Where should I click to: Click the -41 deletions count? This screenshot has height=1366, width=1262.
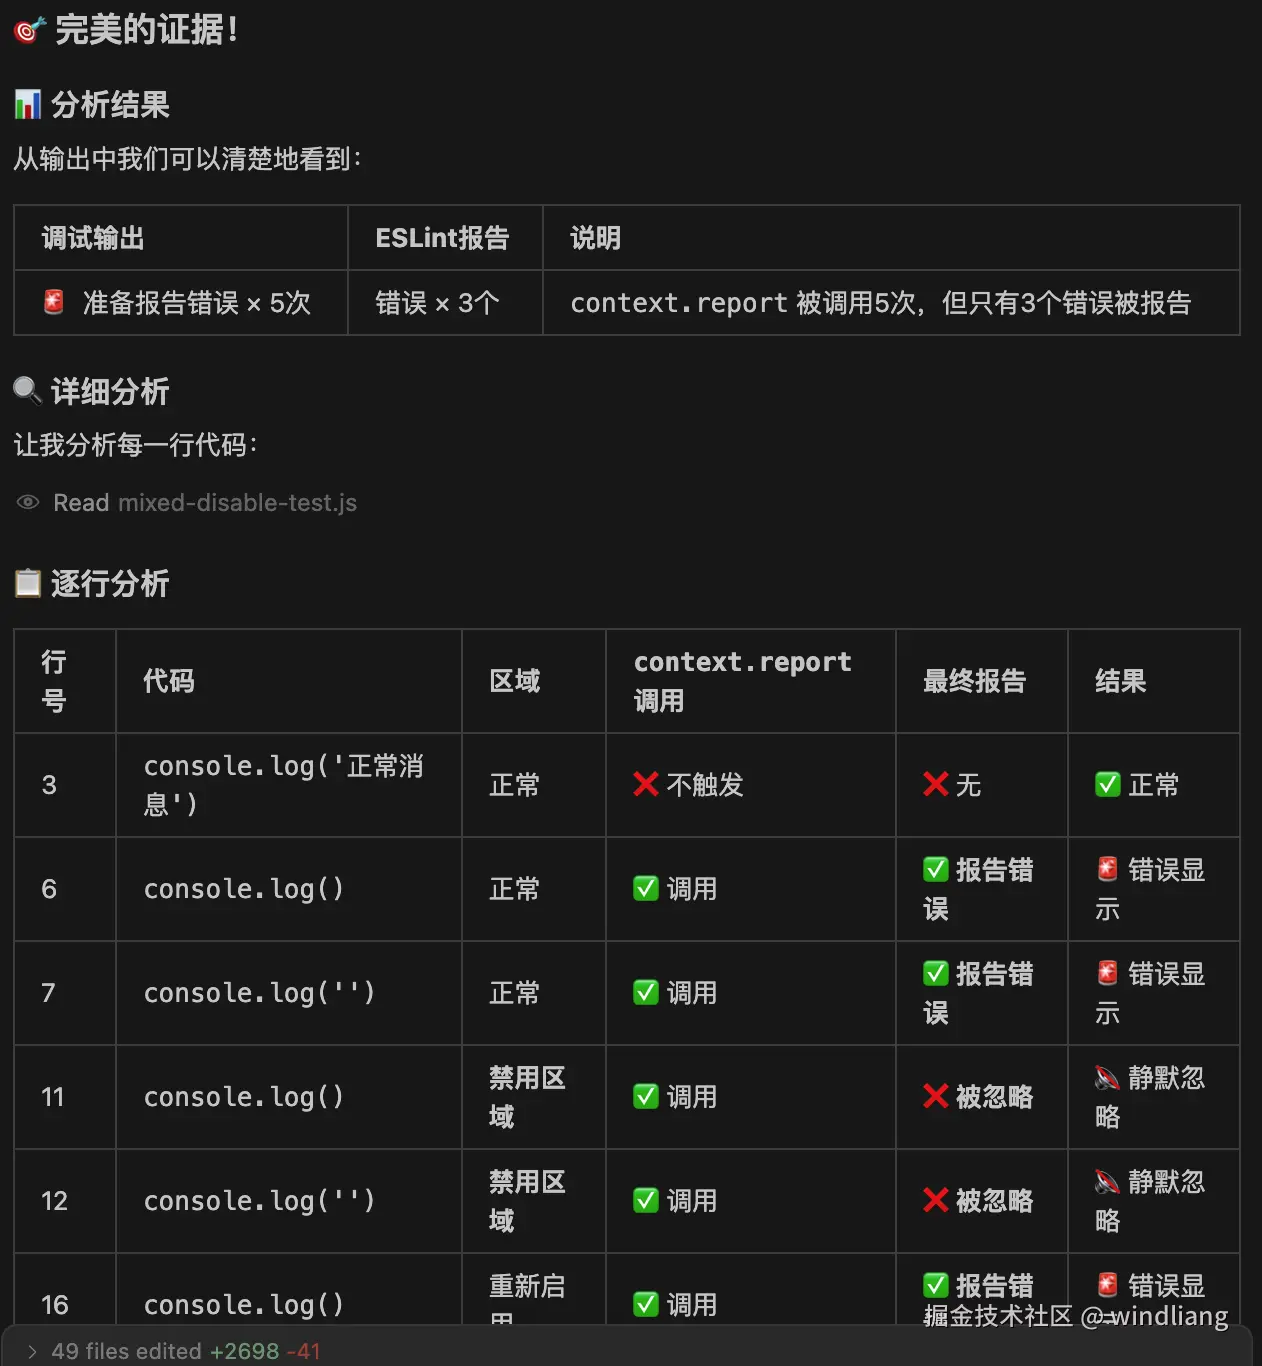point(303,1351)
